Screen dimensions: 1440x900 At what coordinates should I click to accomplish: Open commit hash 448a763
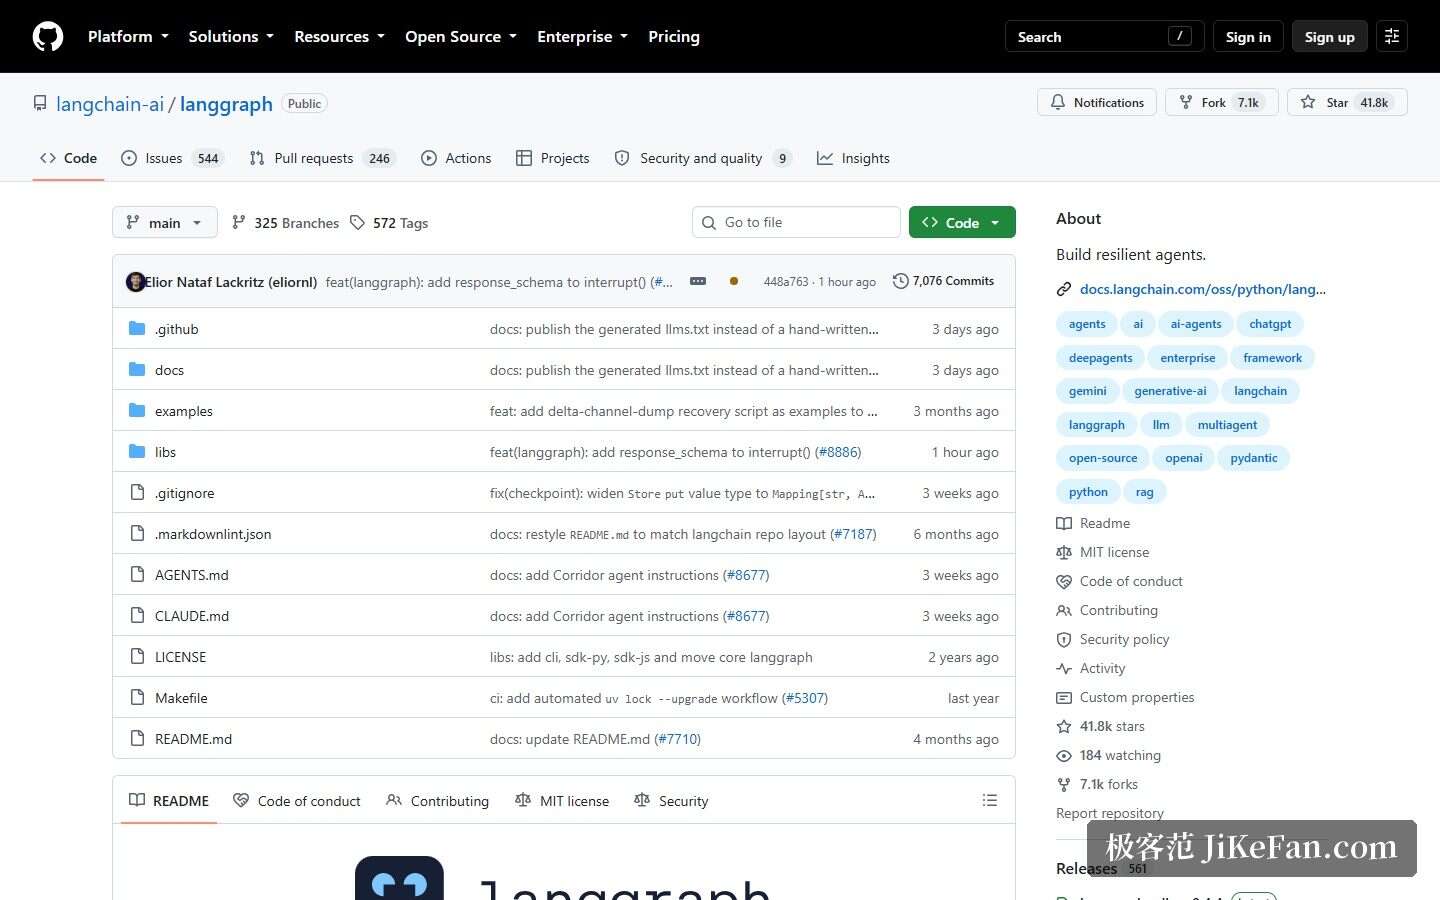tap(786, 282)
